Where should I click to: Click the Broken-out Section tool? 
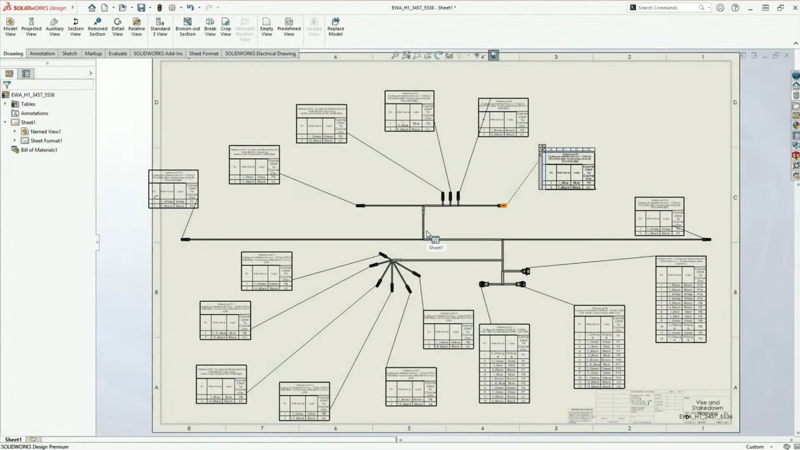point(187,25)
